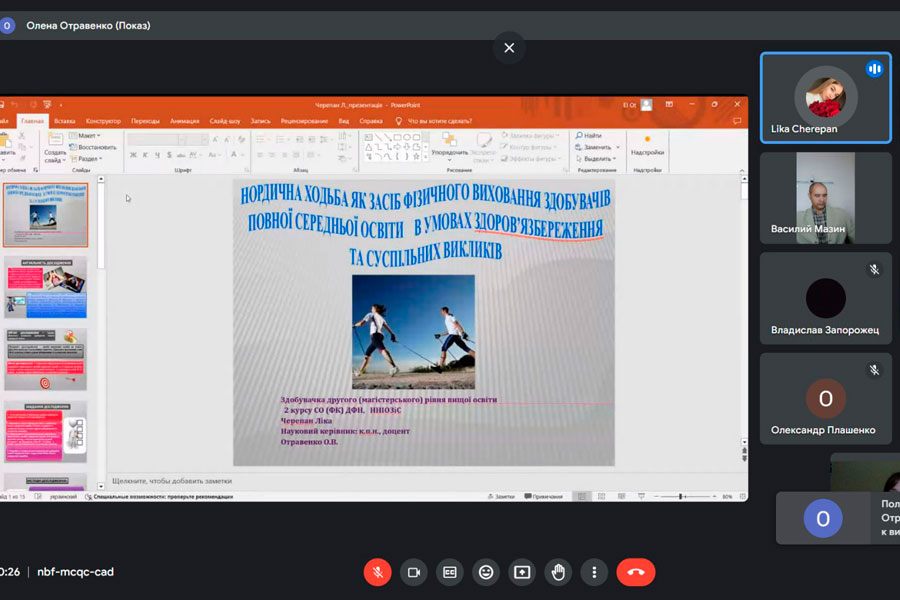Close the presentation overlay with the X
Image resolution: width=900 pixels, height=600 pixels.
[509, 48]
